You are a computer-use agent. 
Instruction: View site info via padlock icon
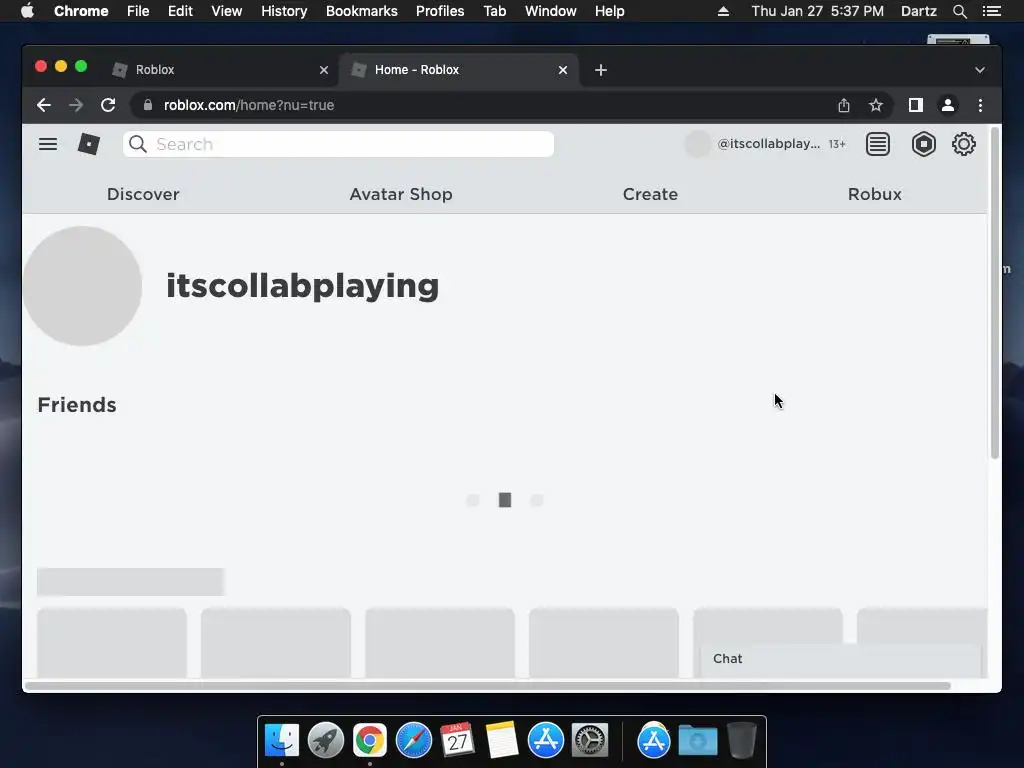pyautogui.click(x=148, y=105)
